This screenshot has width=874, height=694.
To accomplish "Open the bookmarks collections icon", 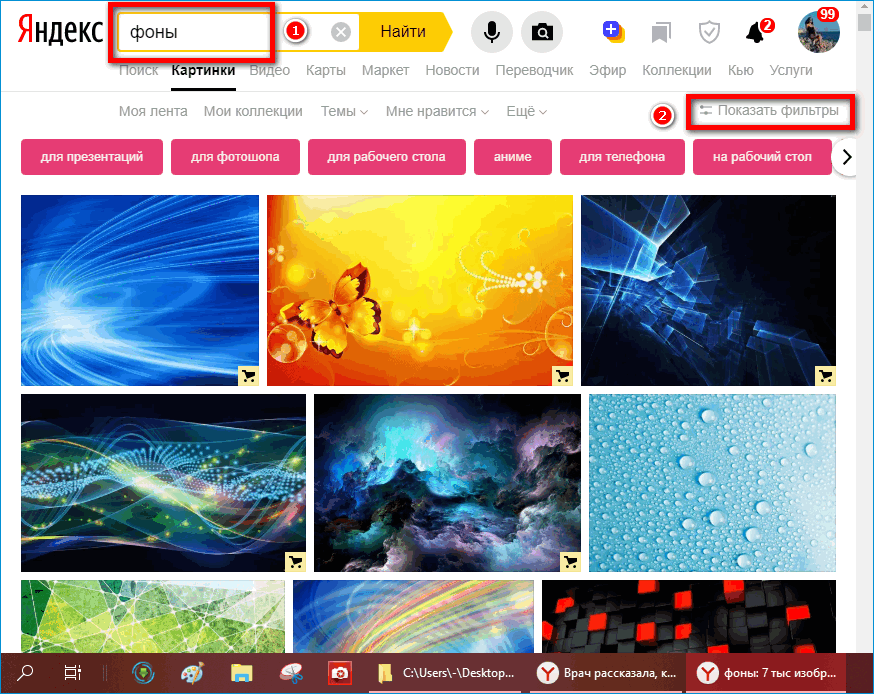I will [x=661, y=33].
